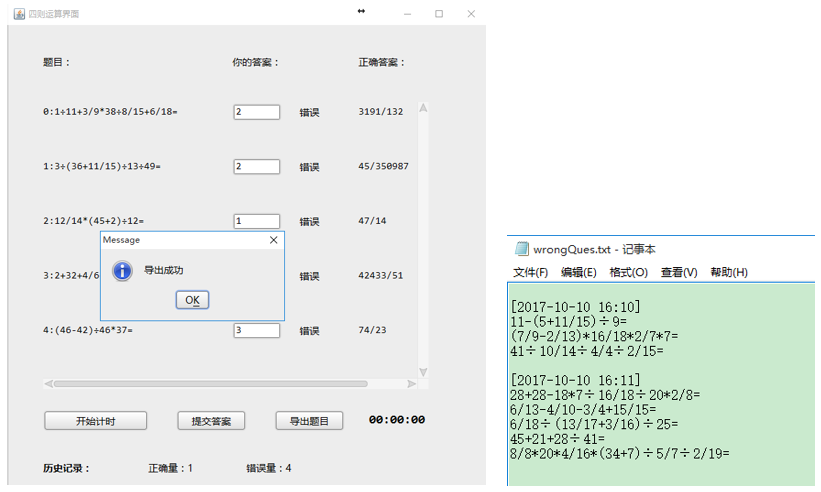
Task: Close the 四则运算界面 window
Action: point(471,14)
